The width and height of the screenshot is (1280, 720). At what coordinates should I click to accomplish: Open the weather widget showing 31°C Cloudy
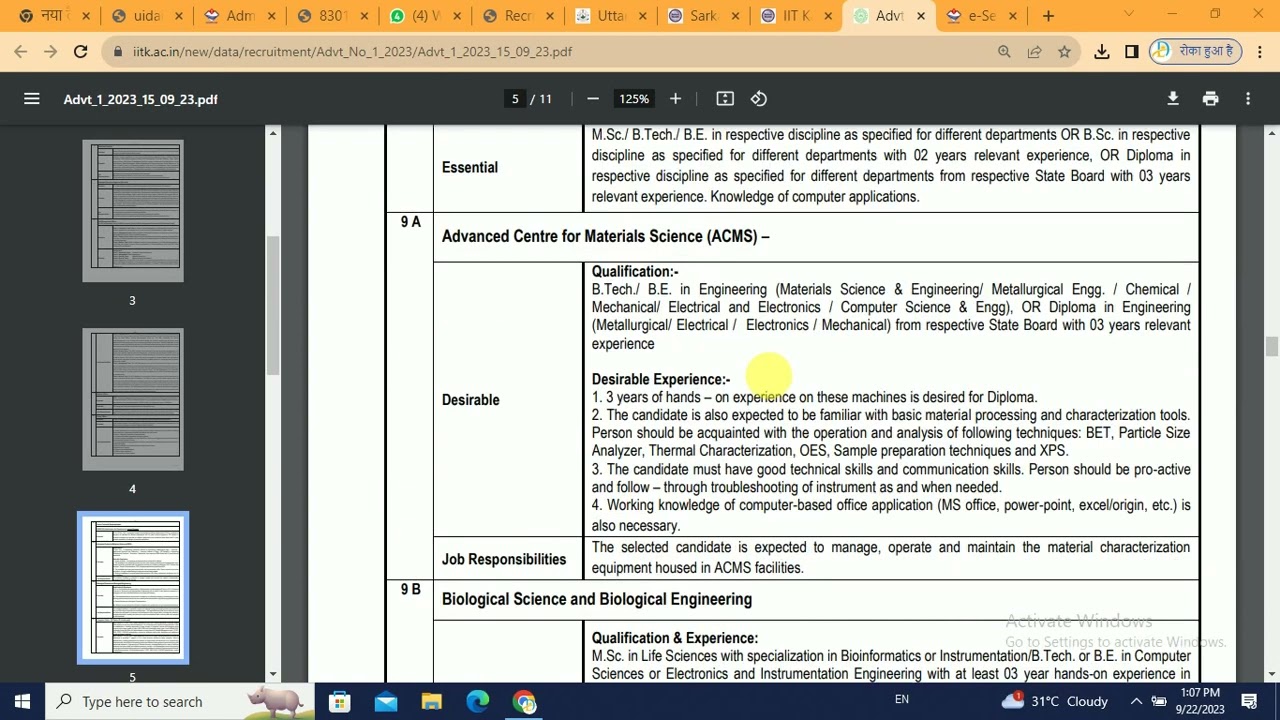click(x=1056, y=702)
